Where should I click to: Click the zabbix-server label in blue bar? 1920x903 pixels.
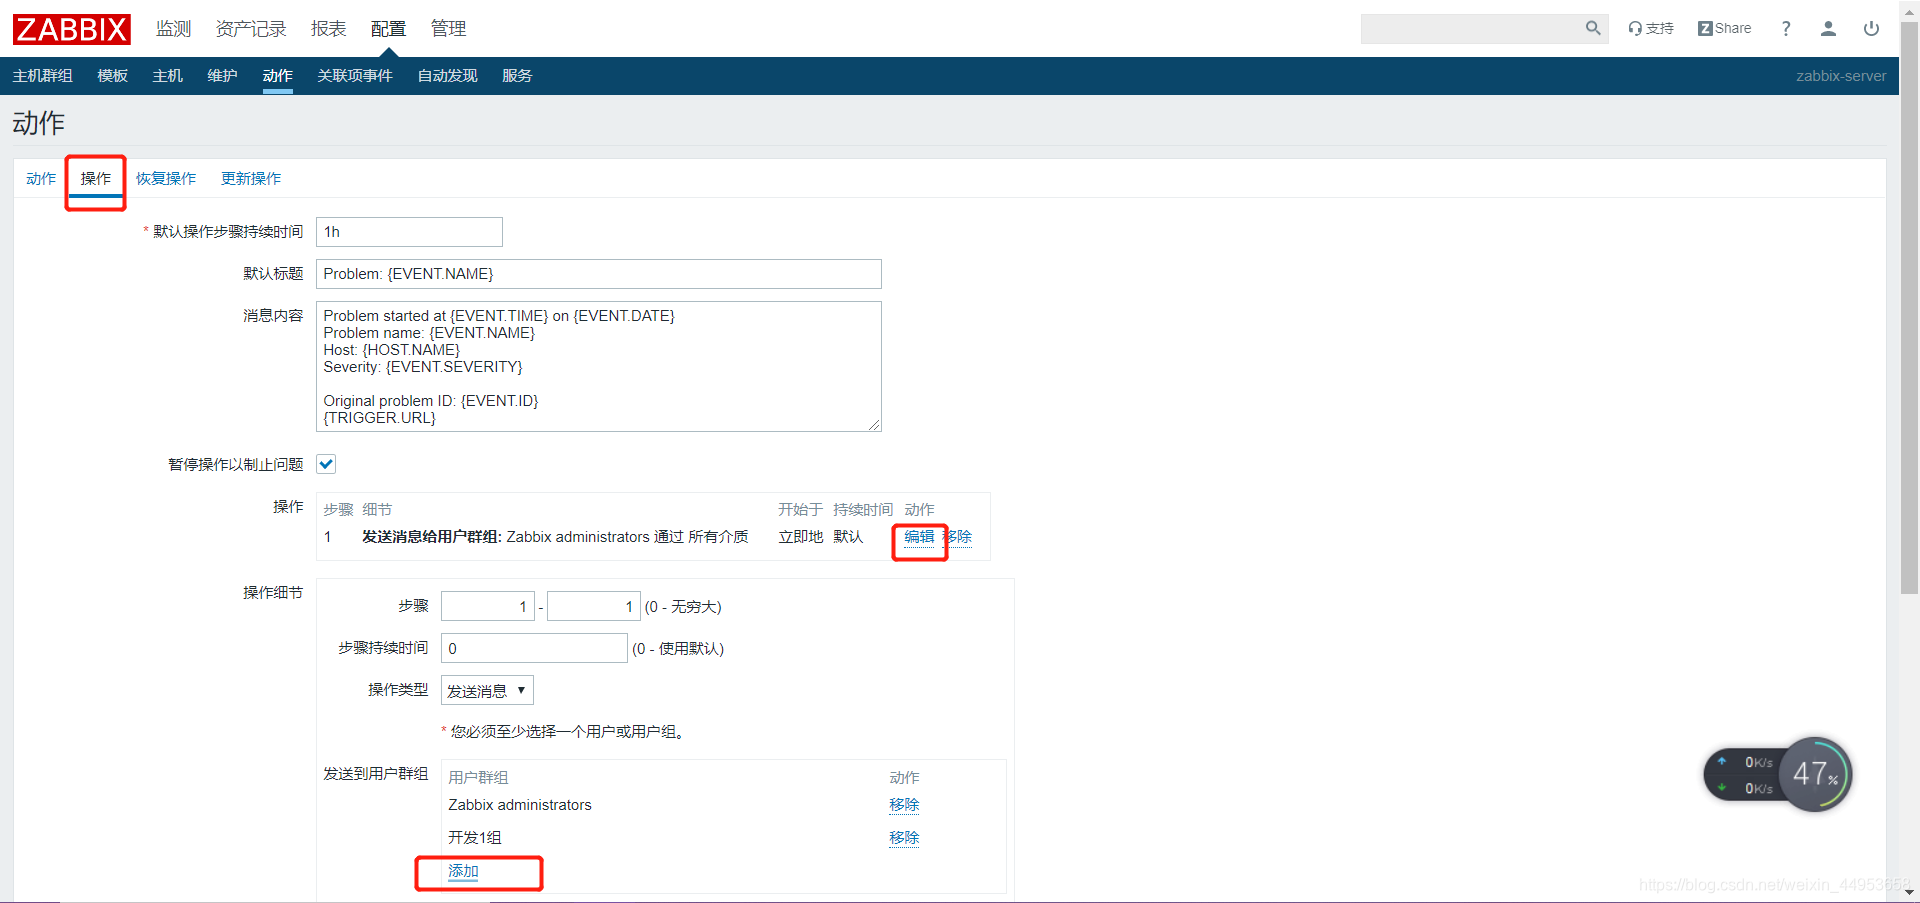pyautogui.click(x=1841, y=76)
